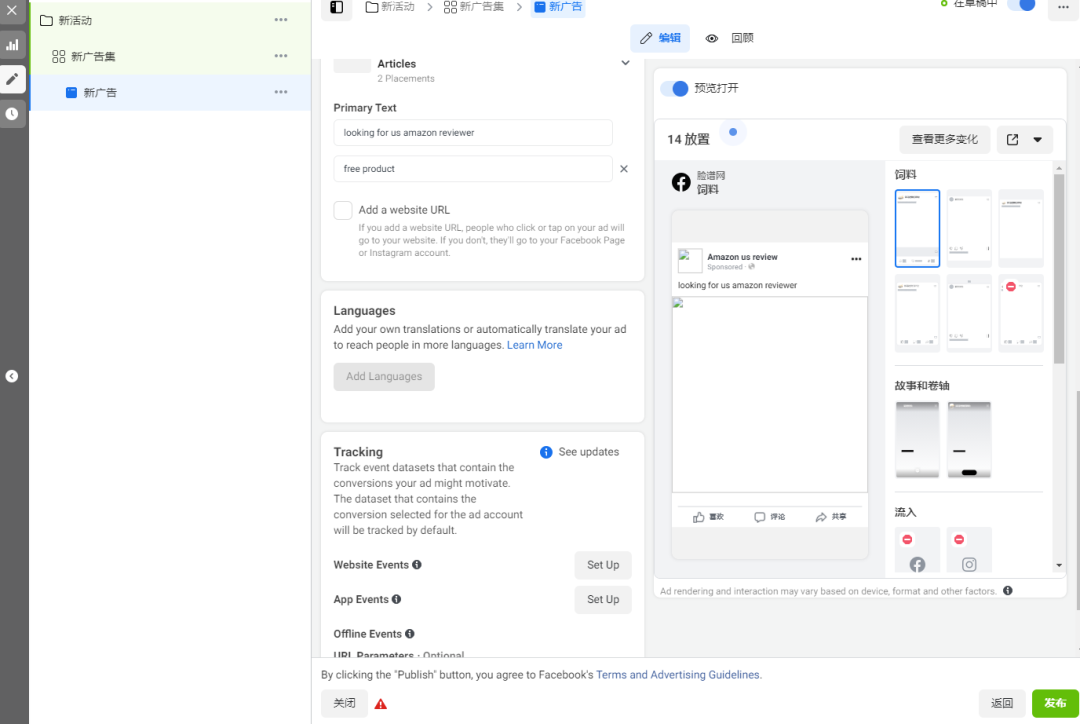
Task: Select the second feed placement thumbnail in top row
Action: (969, 229)
